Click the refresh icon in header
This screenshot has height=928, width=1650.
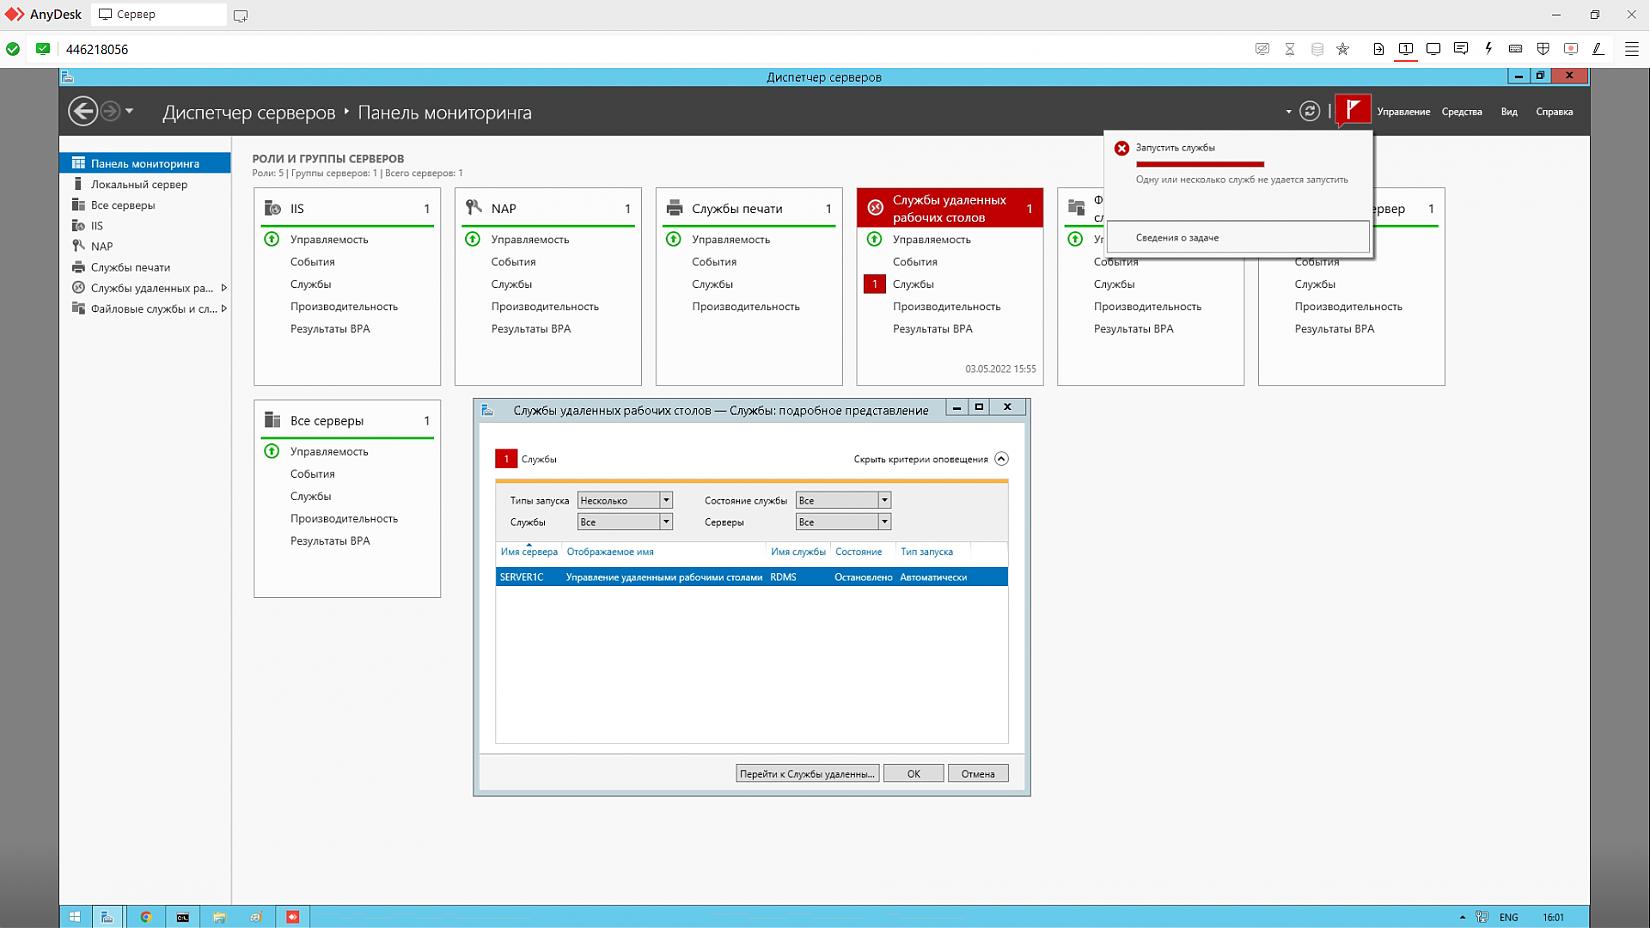1309,111
